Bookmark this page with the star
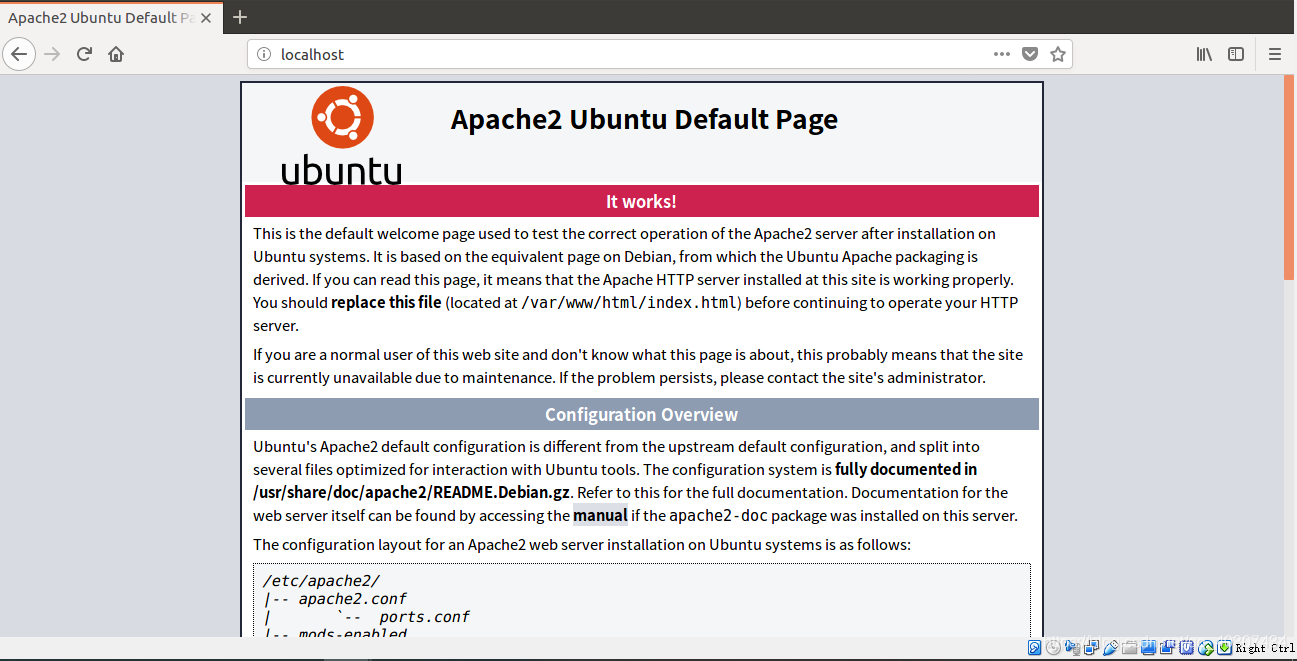 coord(1058,53)
